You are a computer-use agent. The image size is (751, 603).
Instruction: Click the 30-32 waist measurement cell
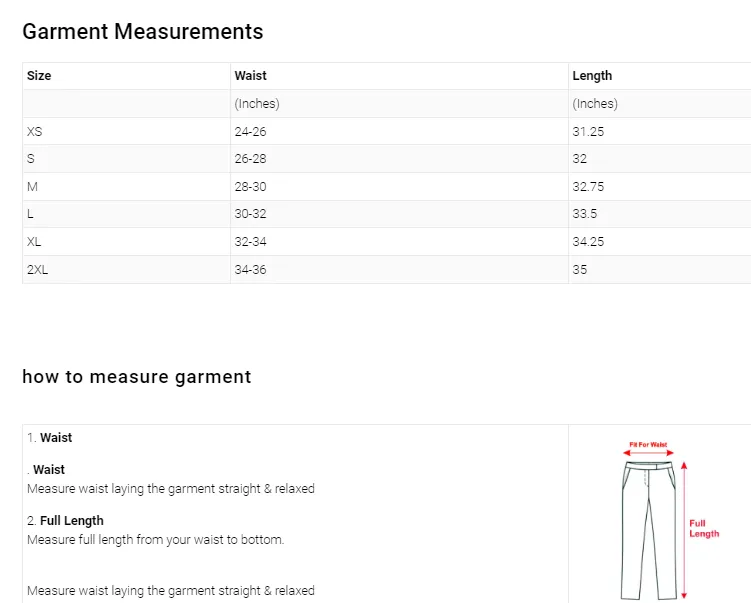point(250,214)
